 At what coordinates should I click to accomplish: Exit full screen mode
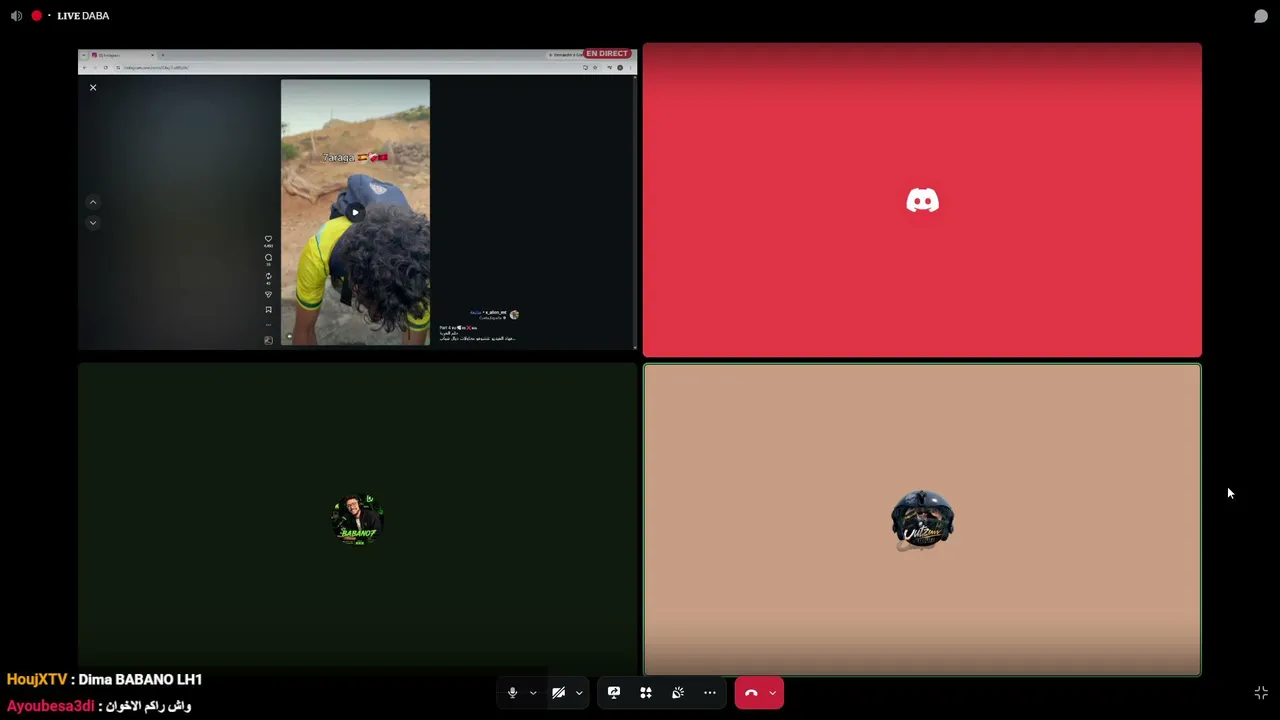(x=1261, y=693)
